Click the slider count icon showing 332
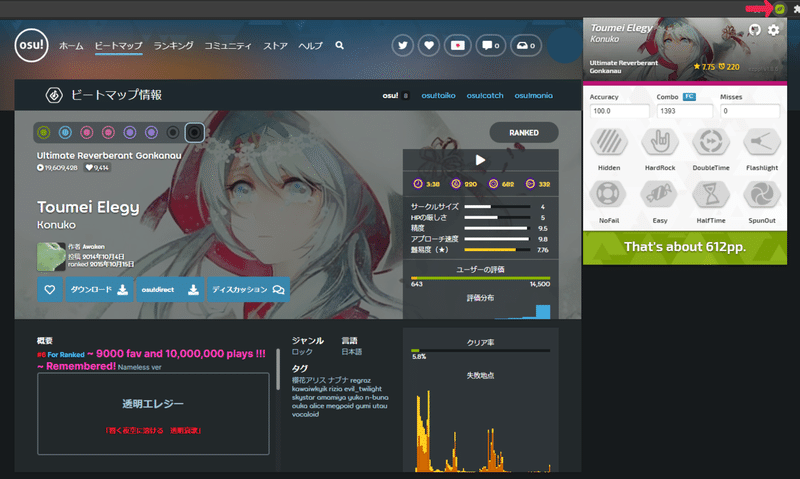This screenshot has width=800, height=479. pyautogui.click(x=530, y=184)
